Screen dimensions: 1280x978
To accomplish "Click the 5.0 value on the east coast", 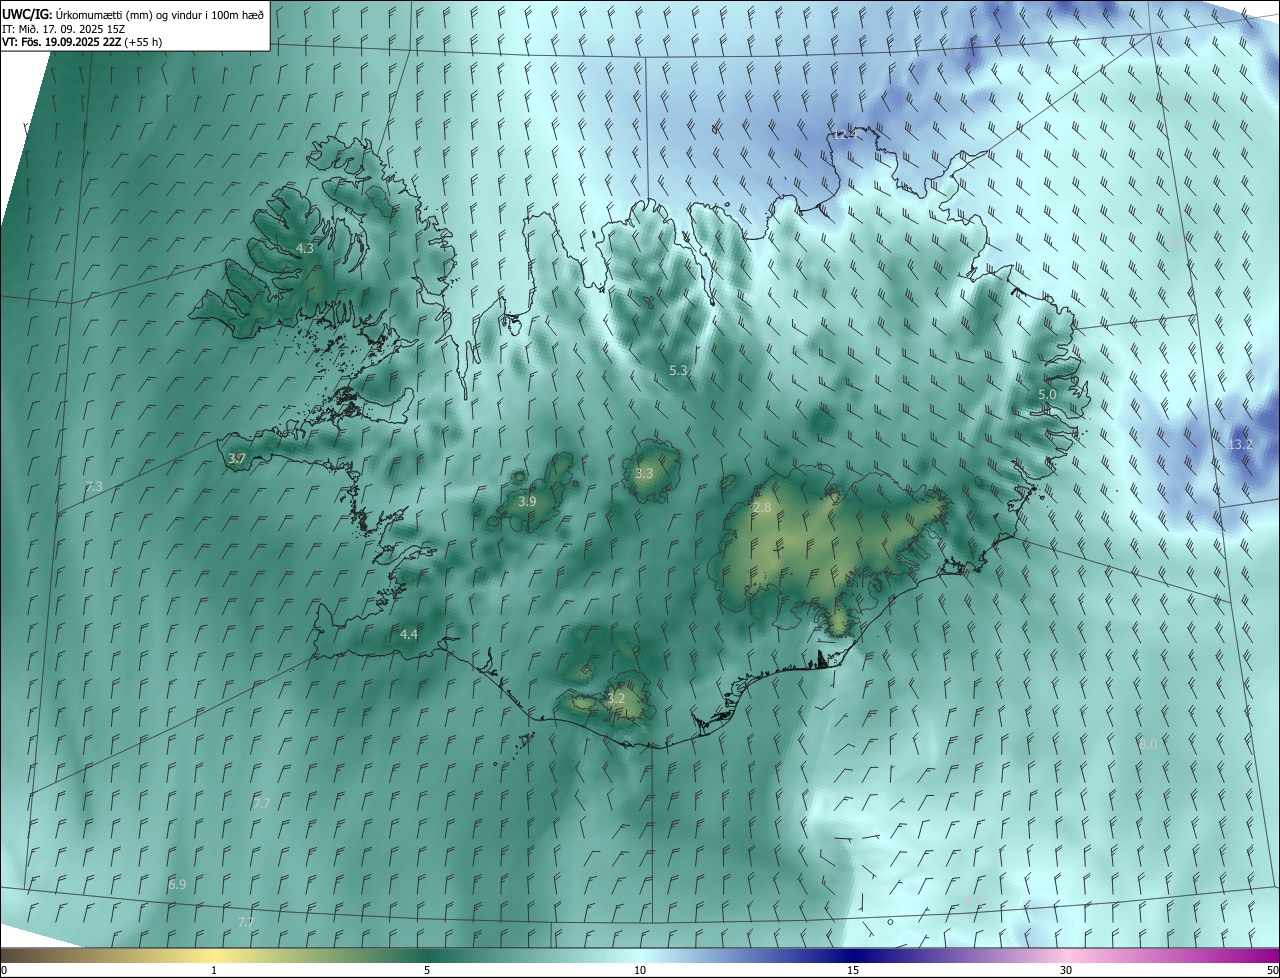I will tap(1047, 395).
